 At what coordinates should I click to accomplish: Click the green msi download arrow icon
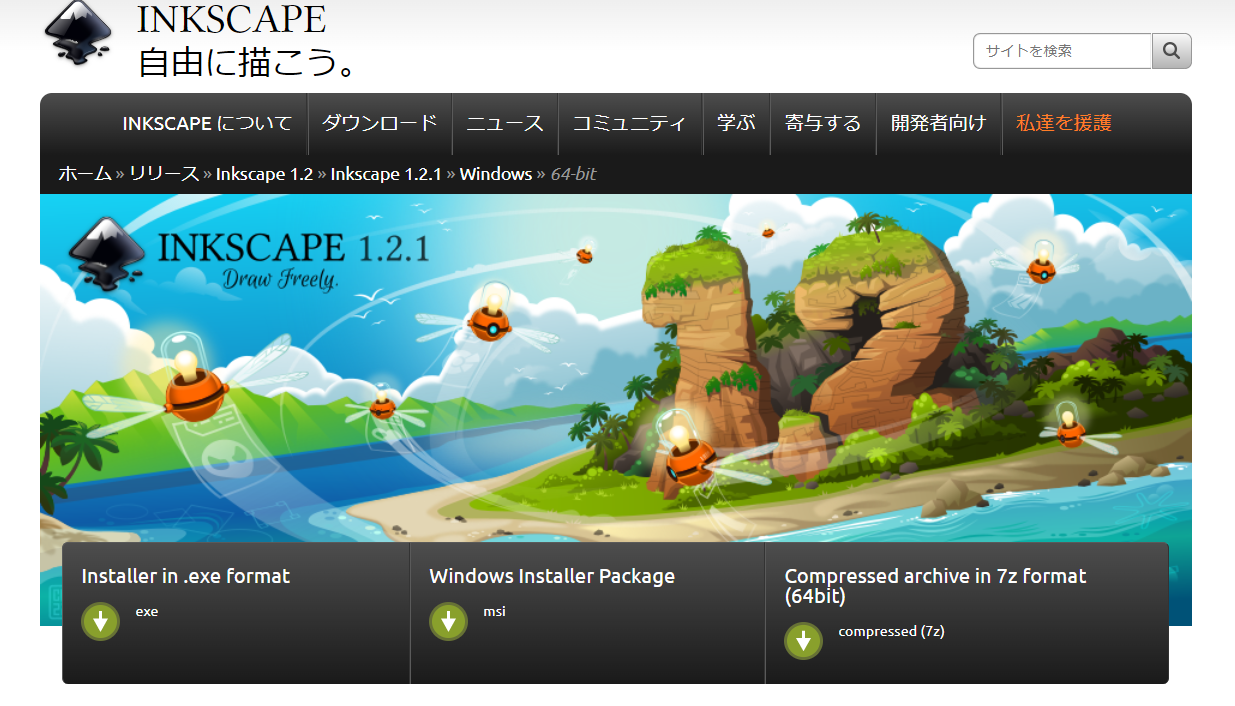pos(448,621)
